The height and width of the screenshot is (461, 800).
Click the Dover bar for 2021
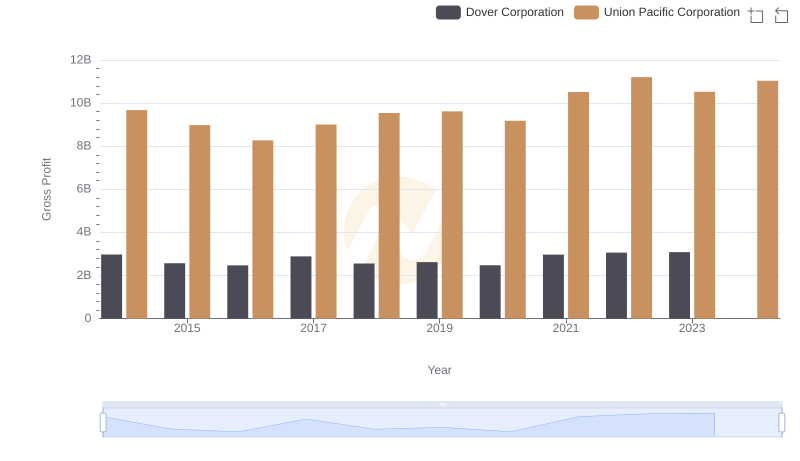point(554,287)
